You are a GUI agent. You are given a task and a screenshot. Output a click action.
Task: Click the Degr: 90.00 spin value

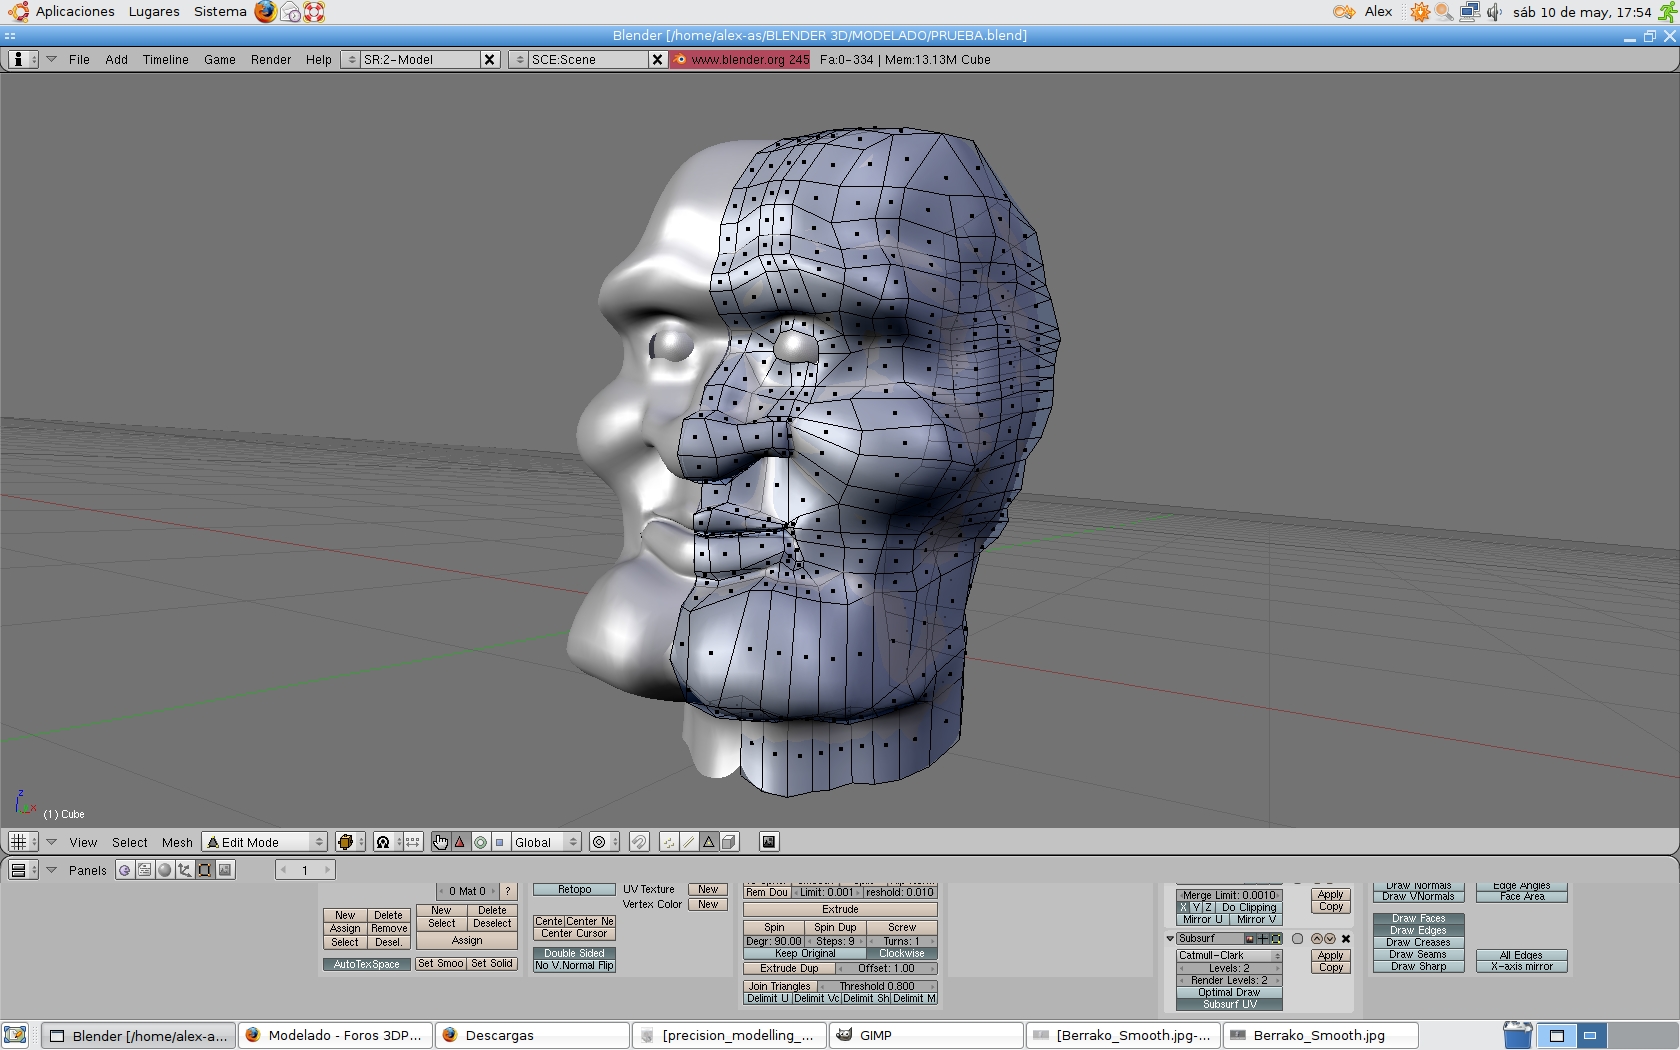pos(773,941)
